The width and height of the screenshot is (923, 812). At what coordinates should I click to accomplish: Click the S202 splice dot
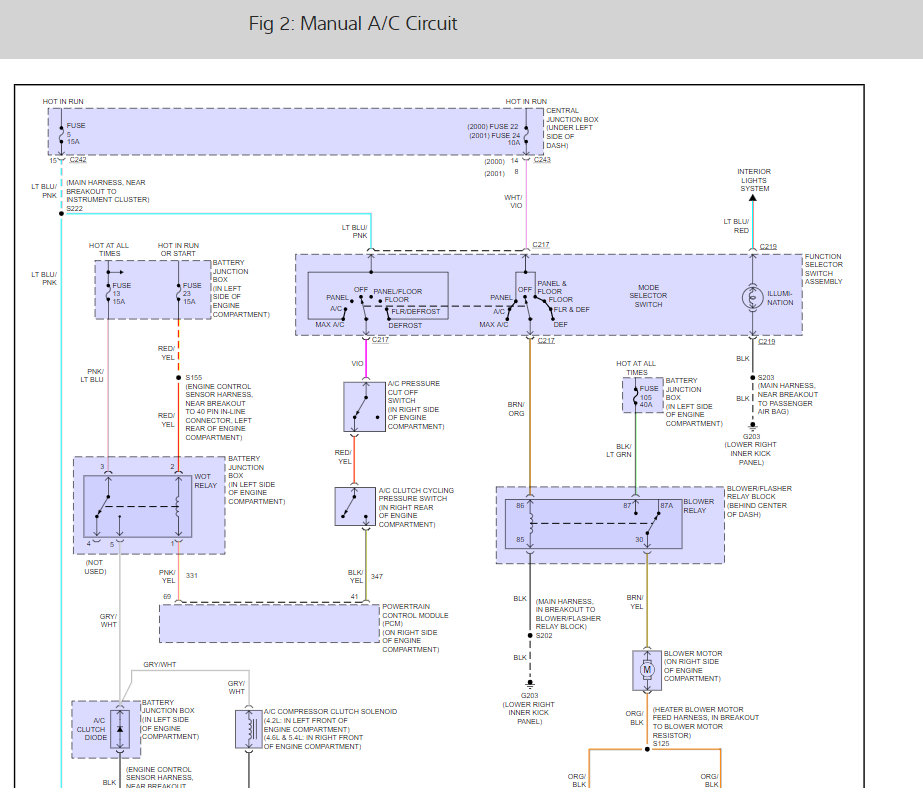coord(529,634)
